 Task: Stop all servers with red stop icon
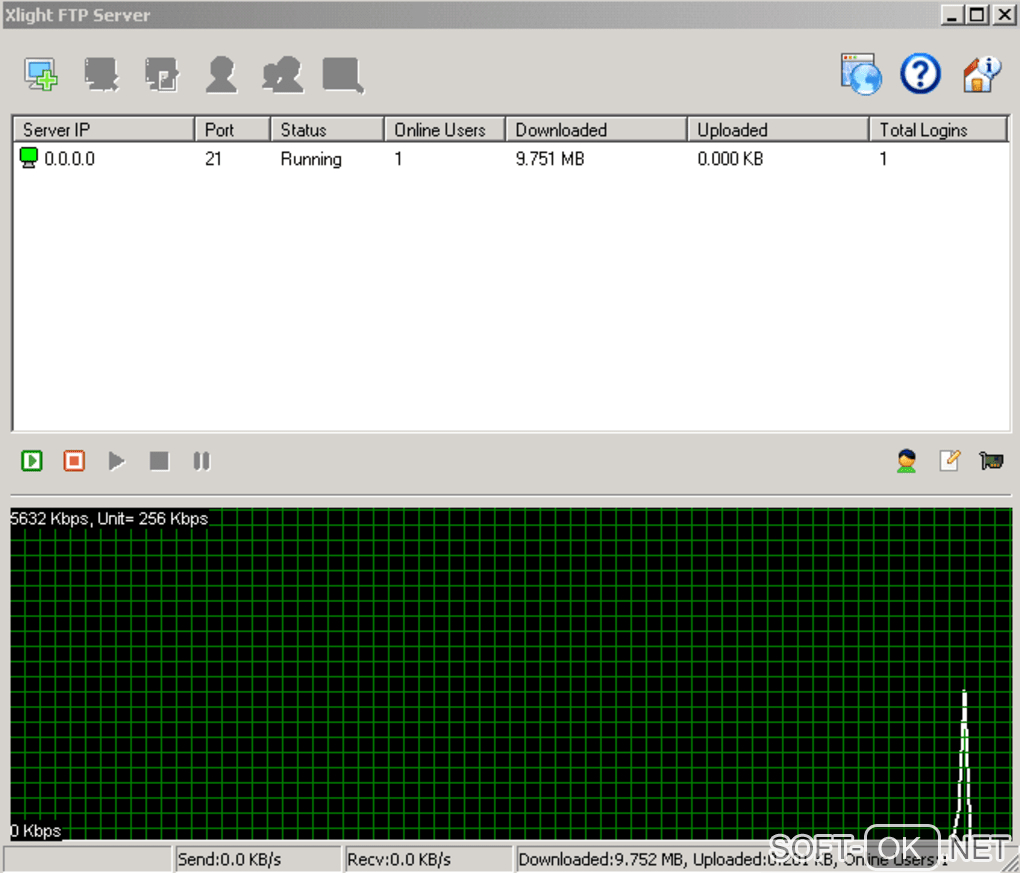tap(74, 461)
